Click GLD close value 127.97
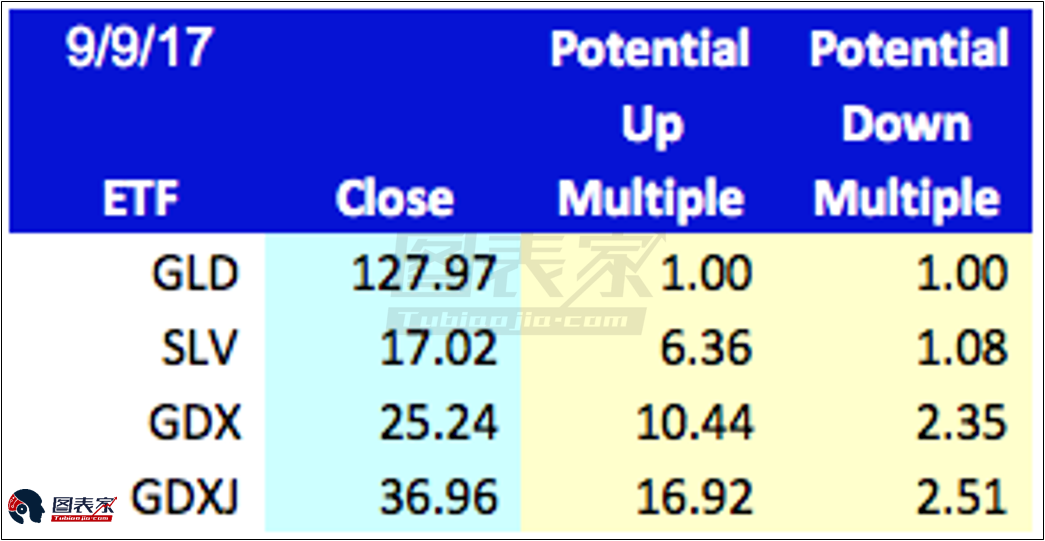The width and height of the screenshot is (1045, 541). pyautogui.click(x=425, y=274)
